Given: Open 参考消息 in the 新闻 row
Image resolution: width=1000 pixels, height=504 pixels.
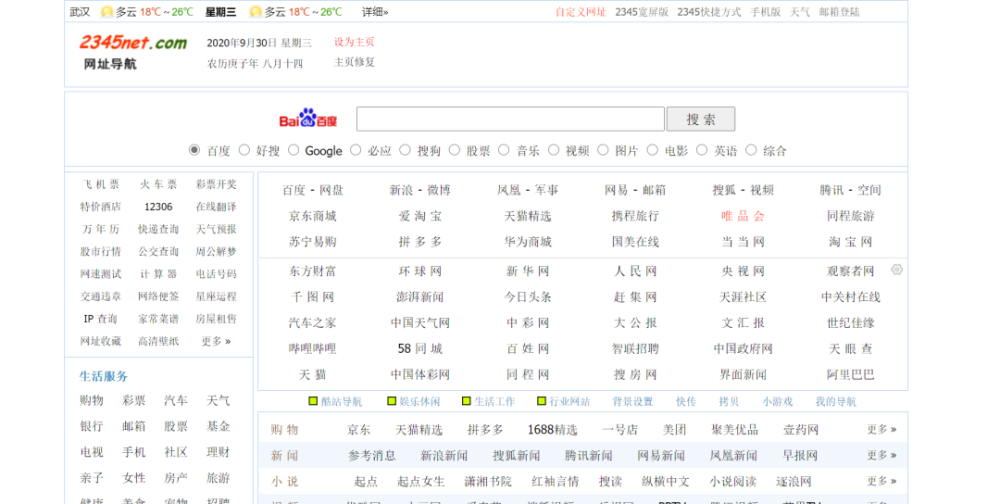Looking at the screenshot, I should click(372, 456).
